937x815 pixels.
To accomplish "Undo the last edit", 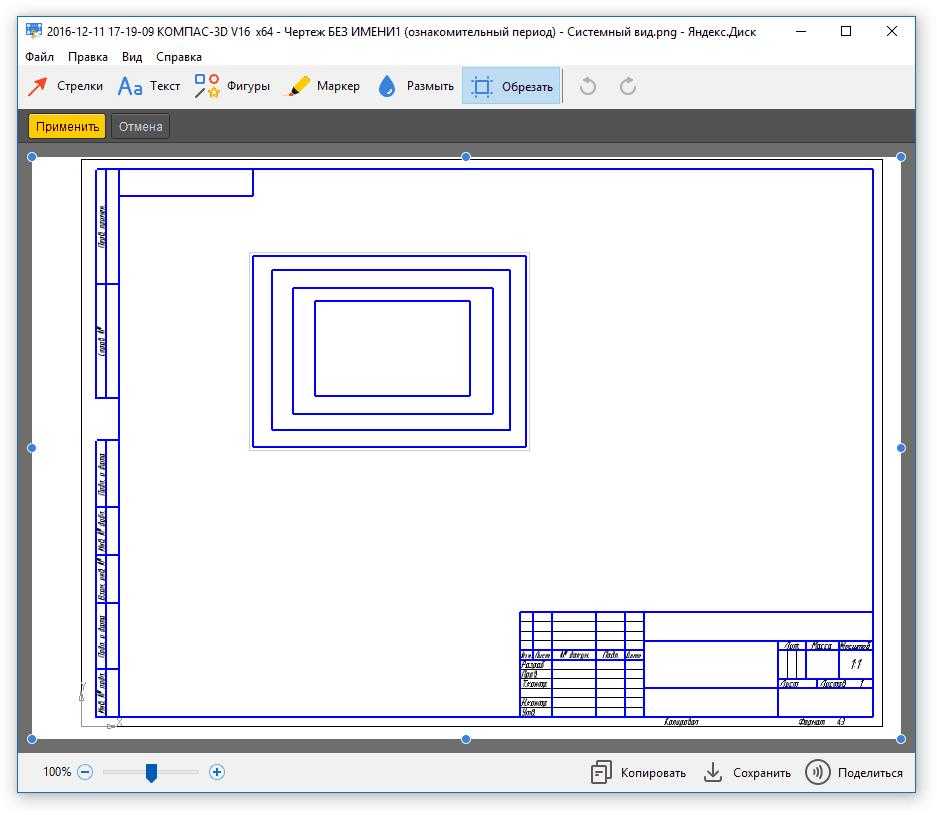I will (x=588, y=86).
